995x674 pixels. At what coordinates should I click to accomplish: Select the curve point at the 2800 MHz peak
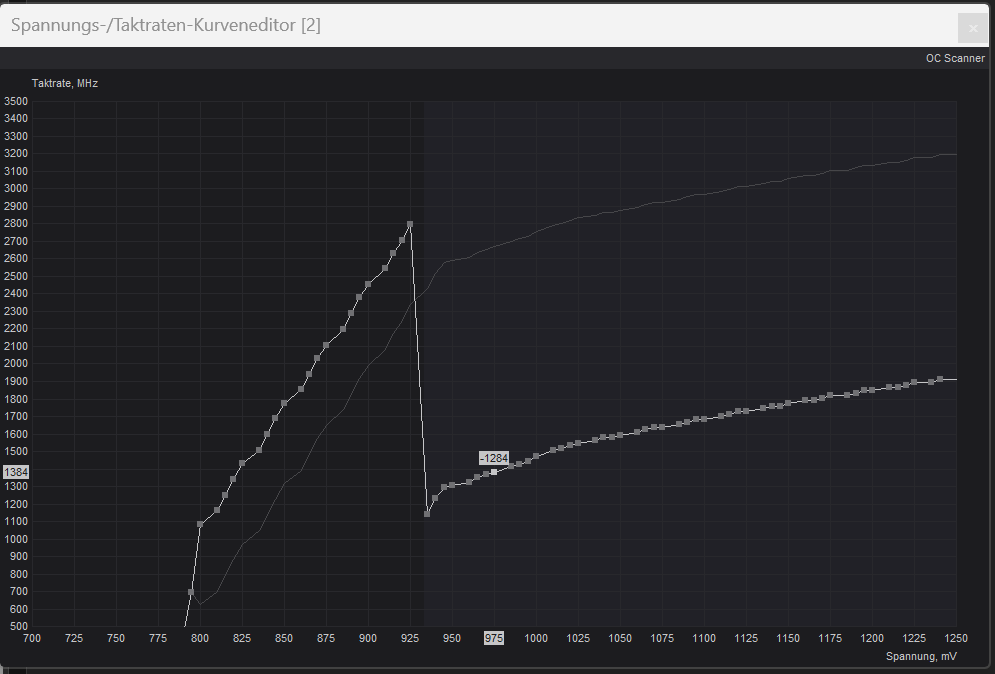[410, 224]
